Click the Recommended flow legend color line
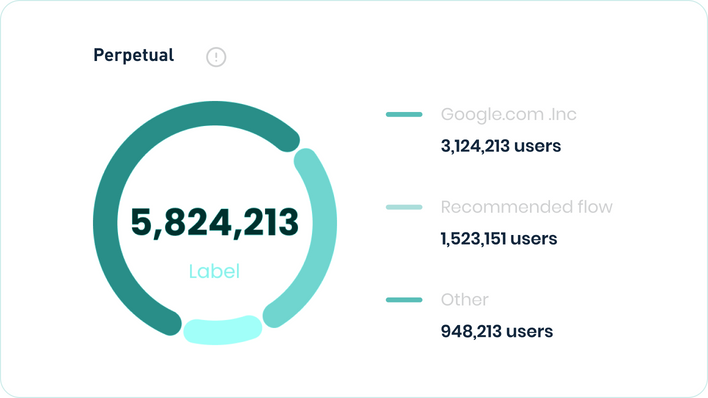 pyautogui.click(x=404, y=207)
